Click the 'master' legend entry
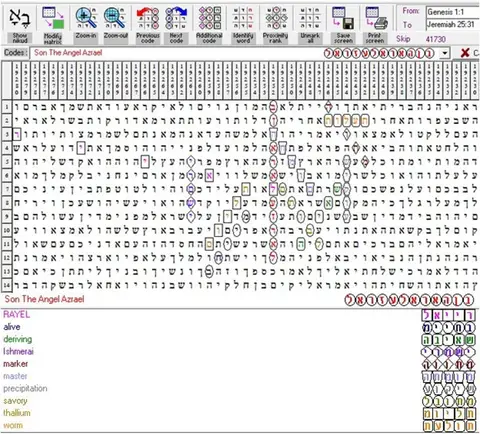This screenshot has height=434, width=480. 15,376
